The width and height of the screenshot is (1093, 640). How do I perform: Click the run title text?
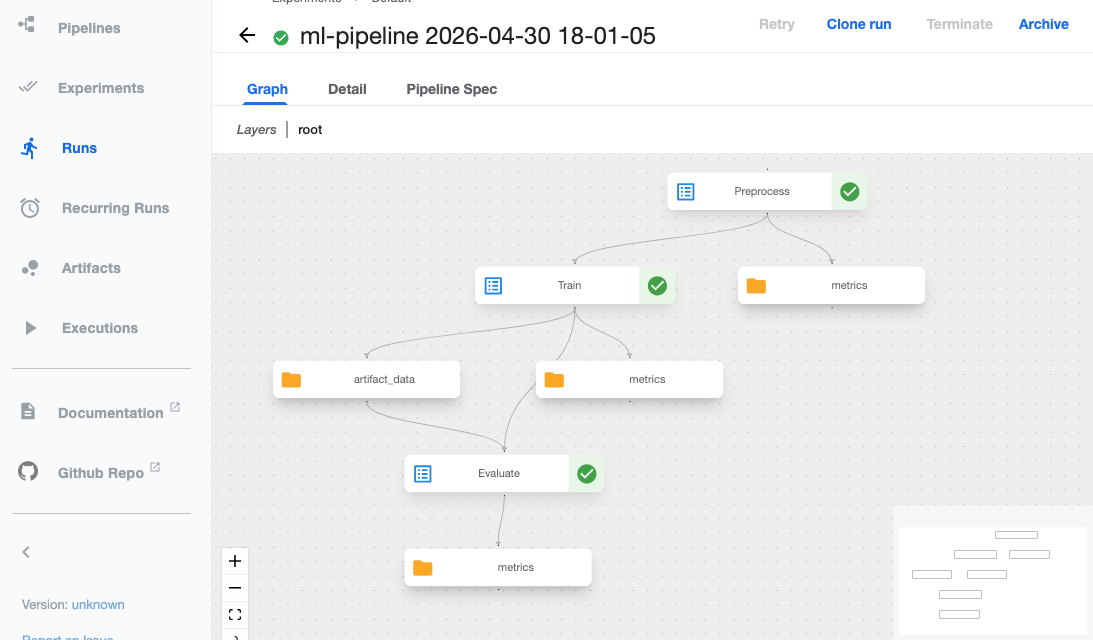[x=477, y=36]
